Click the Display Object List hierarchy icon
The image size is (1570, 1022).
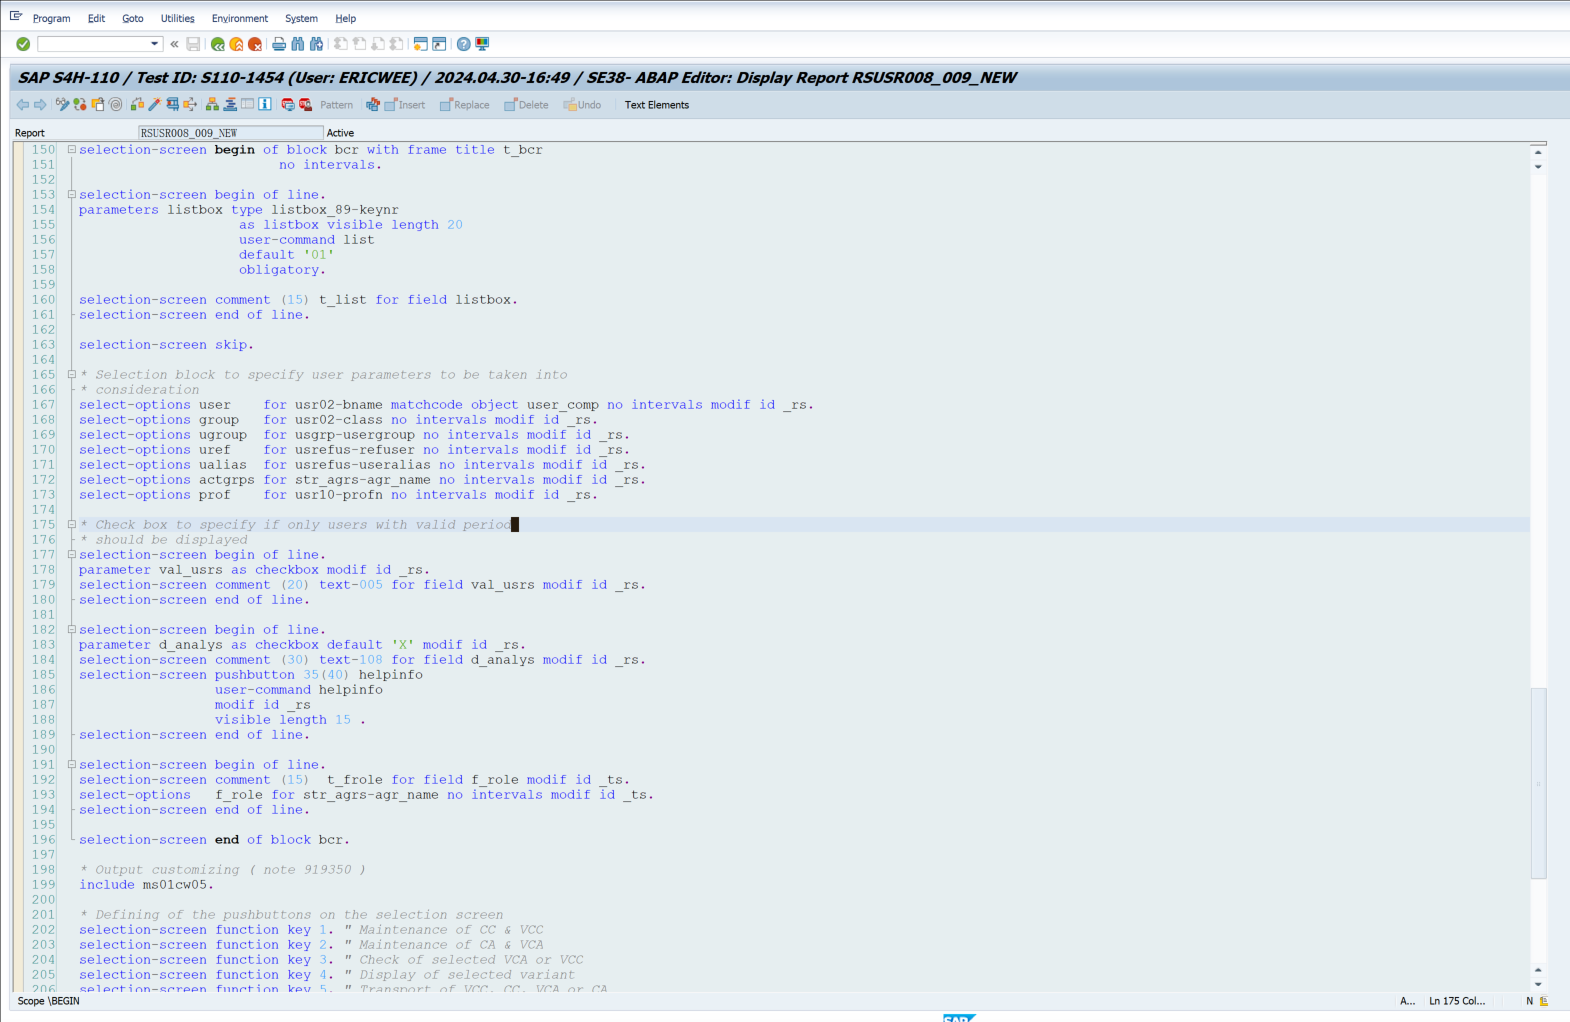click(212, 105)
